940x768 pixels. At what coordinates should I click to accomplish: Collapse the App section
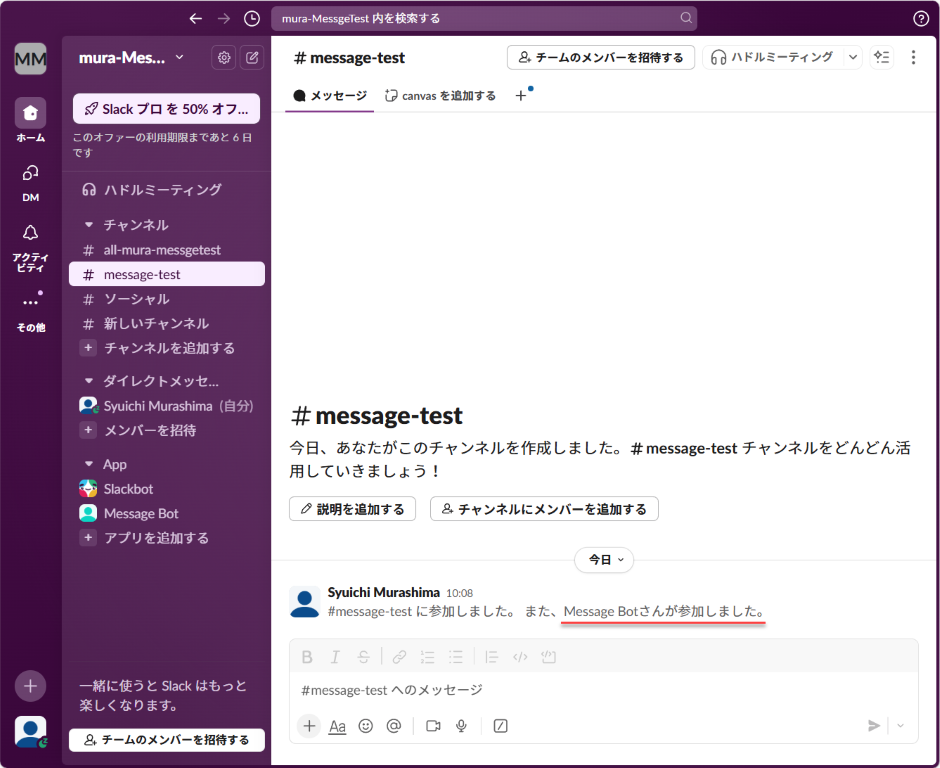tap(89, 464)
